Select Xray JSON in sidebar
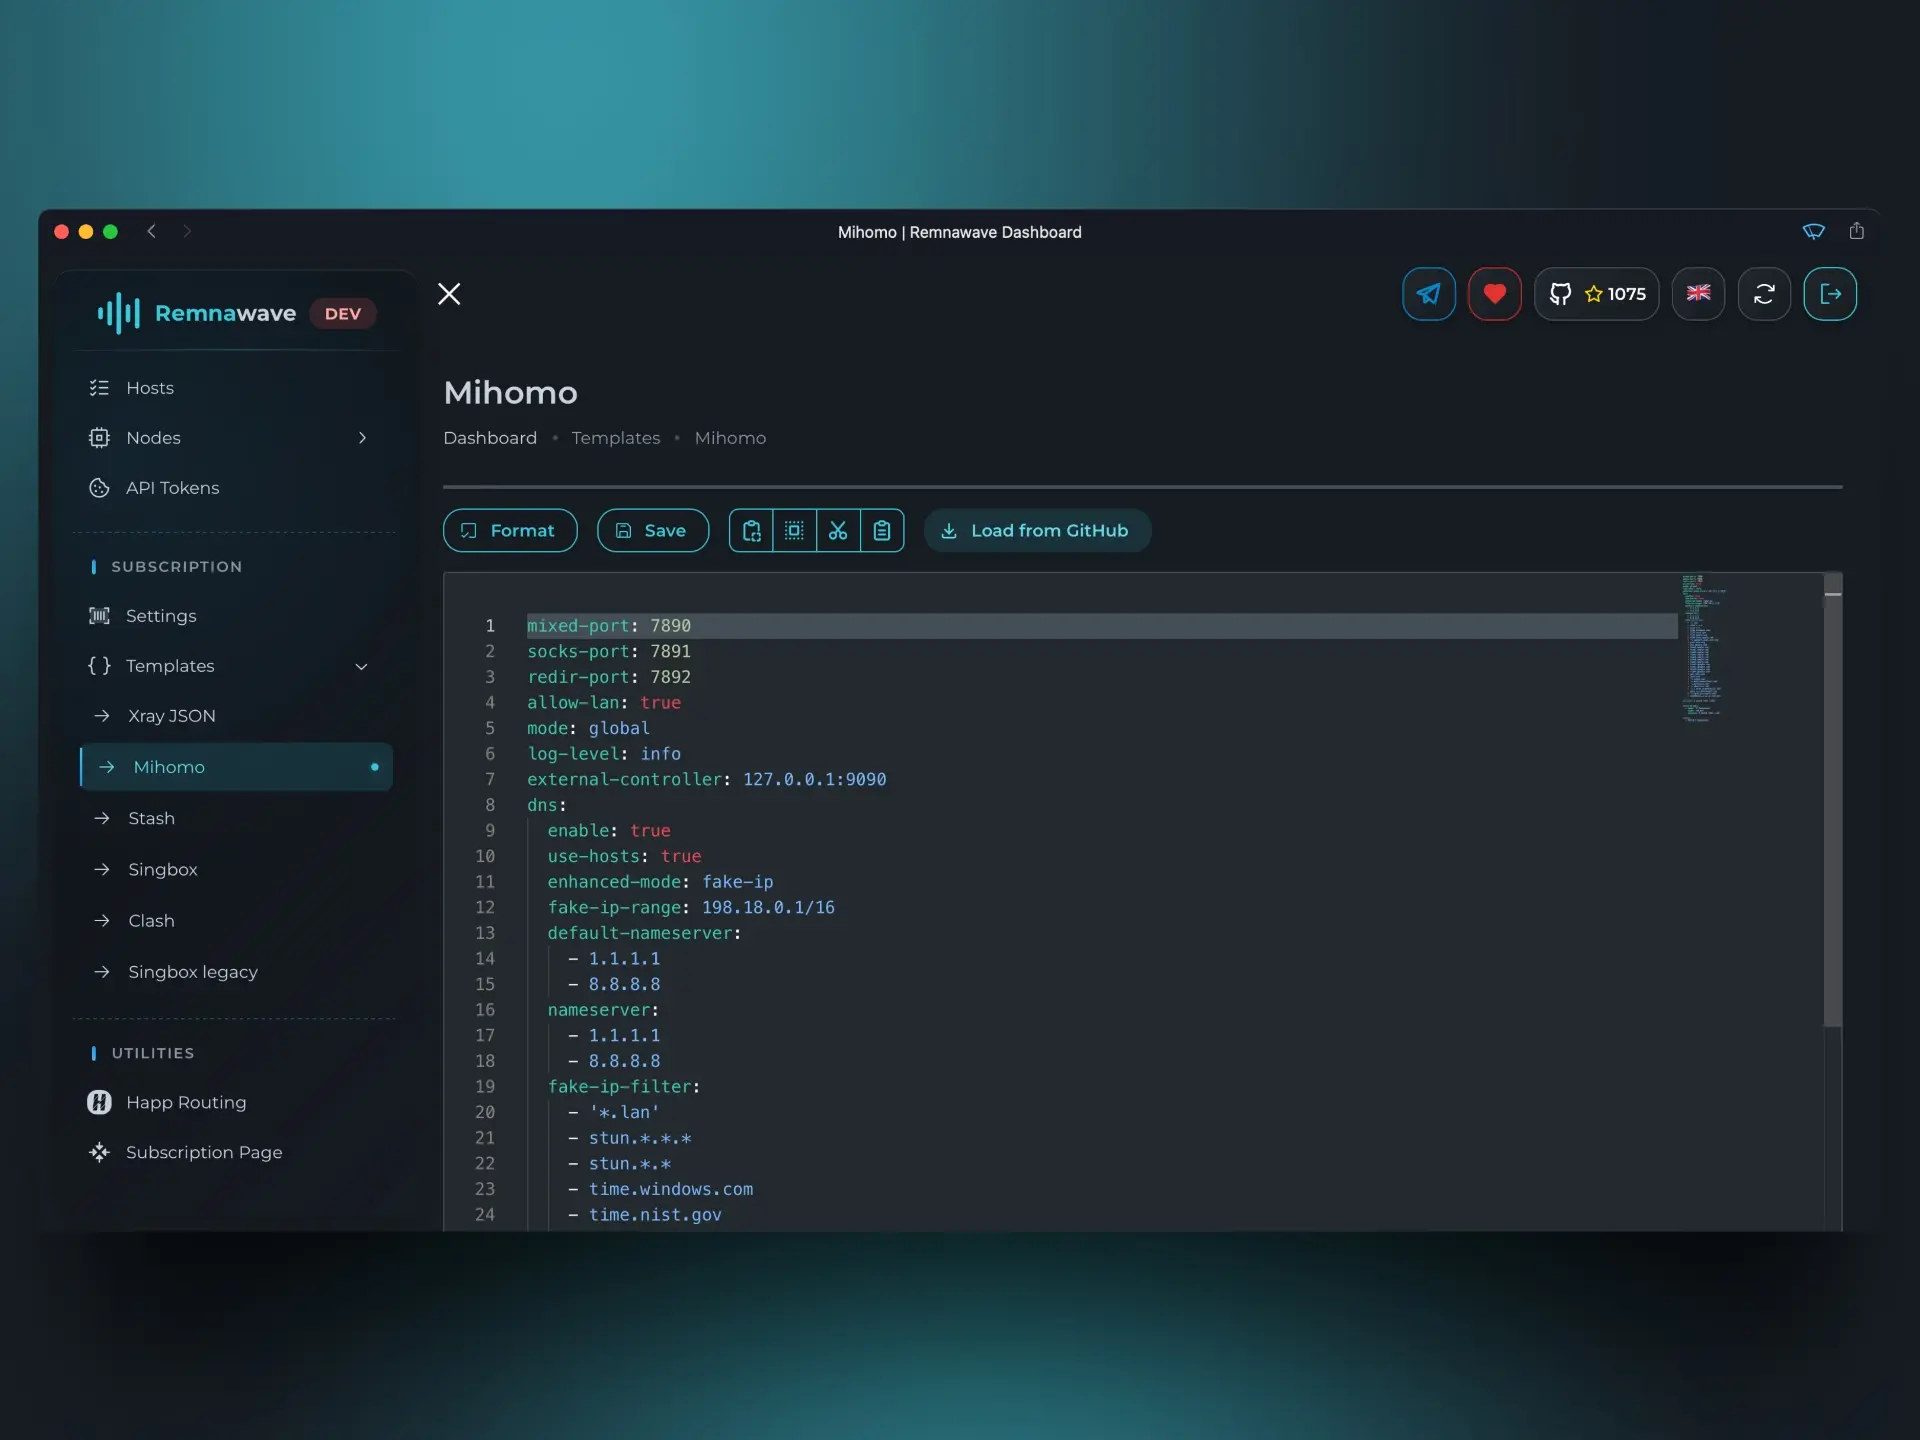The image size is (1920, 1440). [171, 716]
